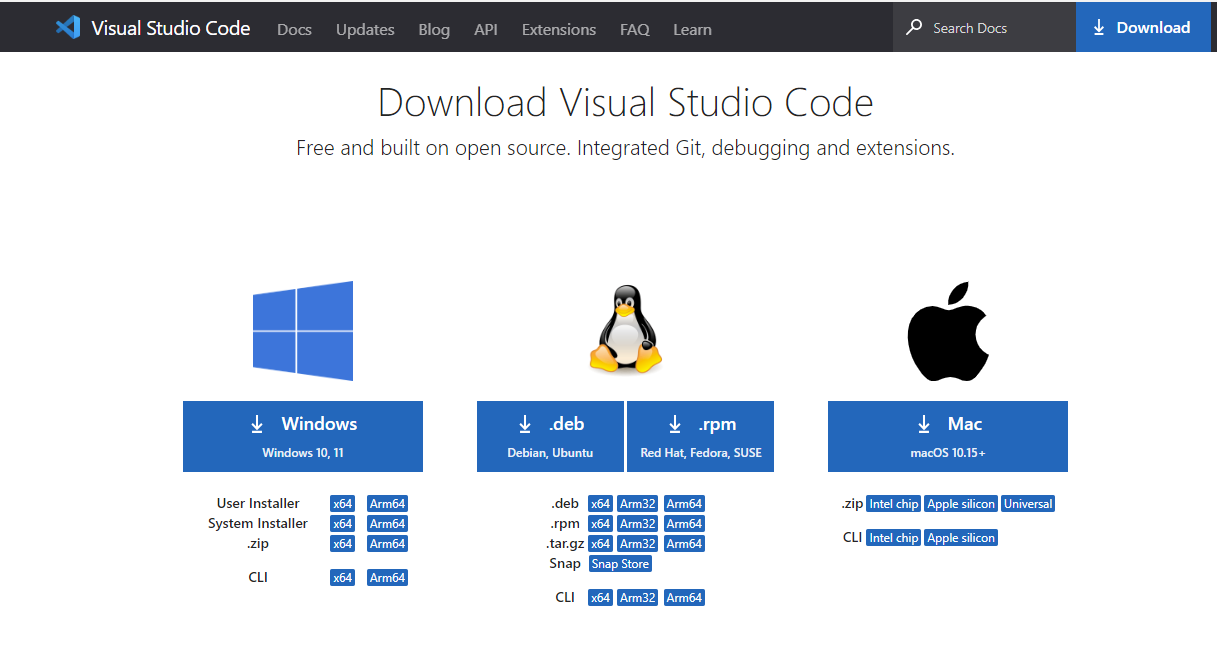1217x657 pixels.
Task: Open the Docs page
Action: 294,29
